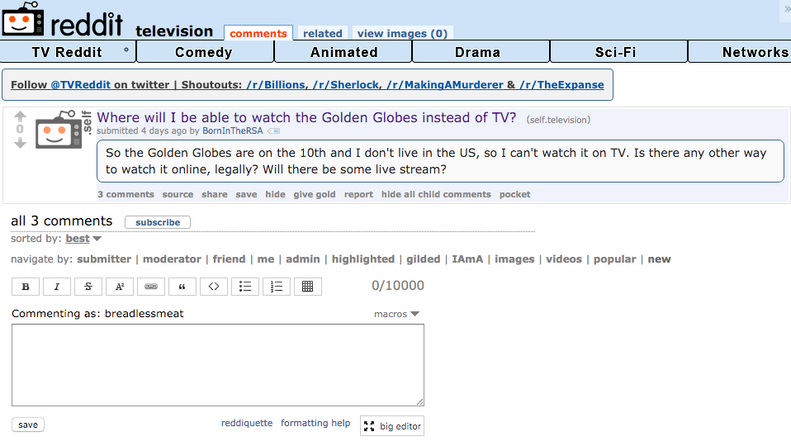The image size is (791, 446).
Task: Click the formatting help link
Action: (315, 423)
